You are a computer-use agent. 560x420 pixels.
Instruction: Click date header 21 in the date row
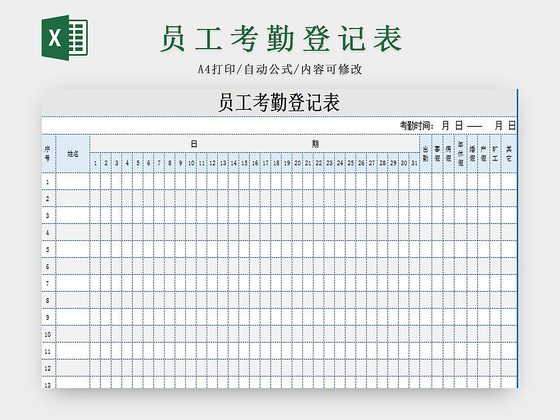click(308, 163)
